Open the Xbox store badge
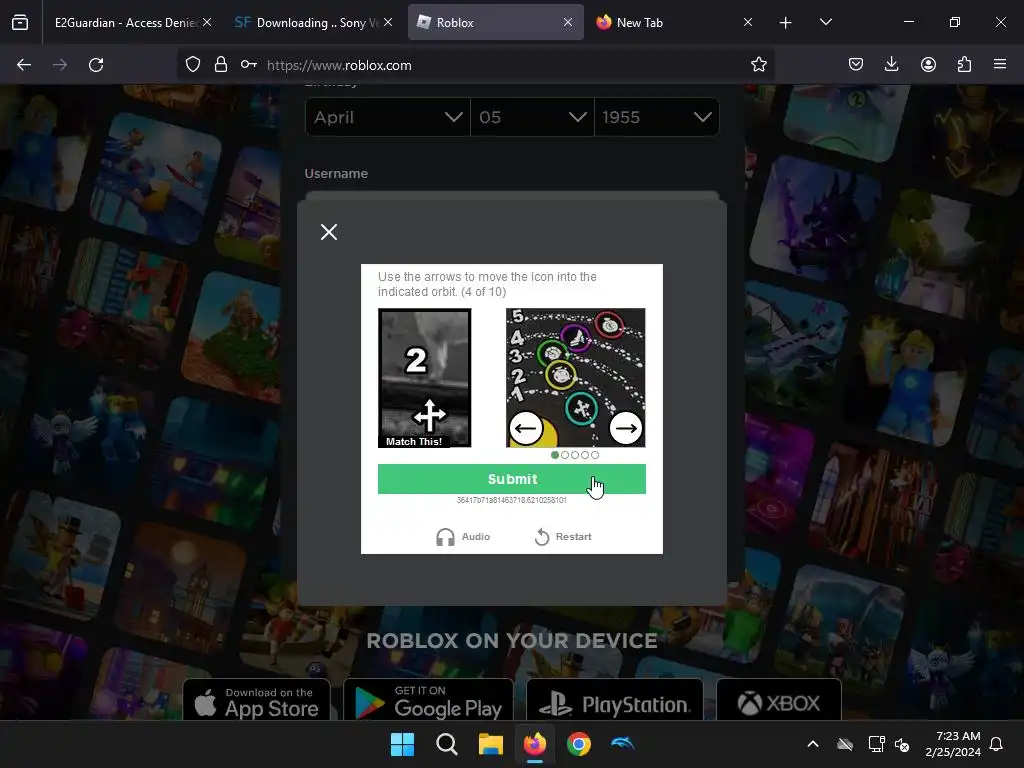 point(778,700)
